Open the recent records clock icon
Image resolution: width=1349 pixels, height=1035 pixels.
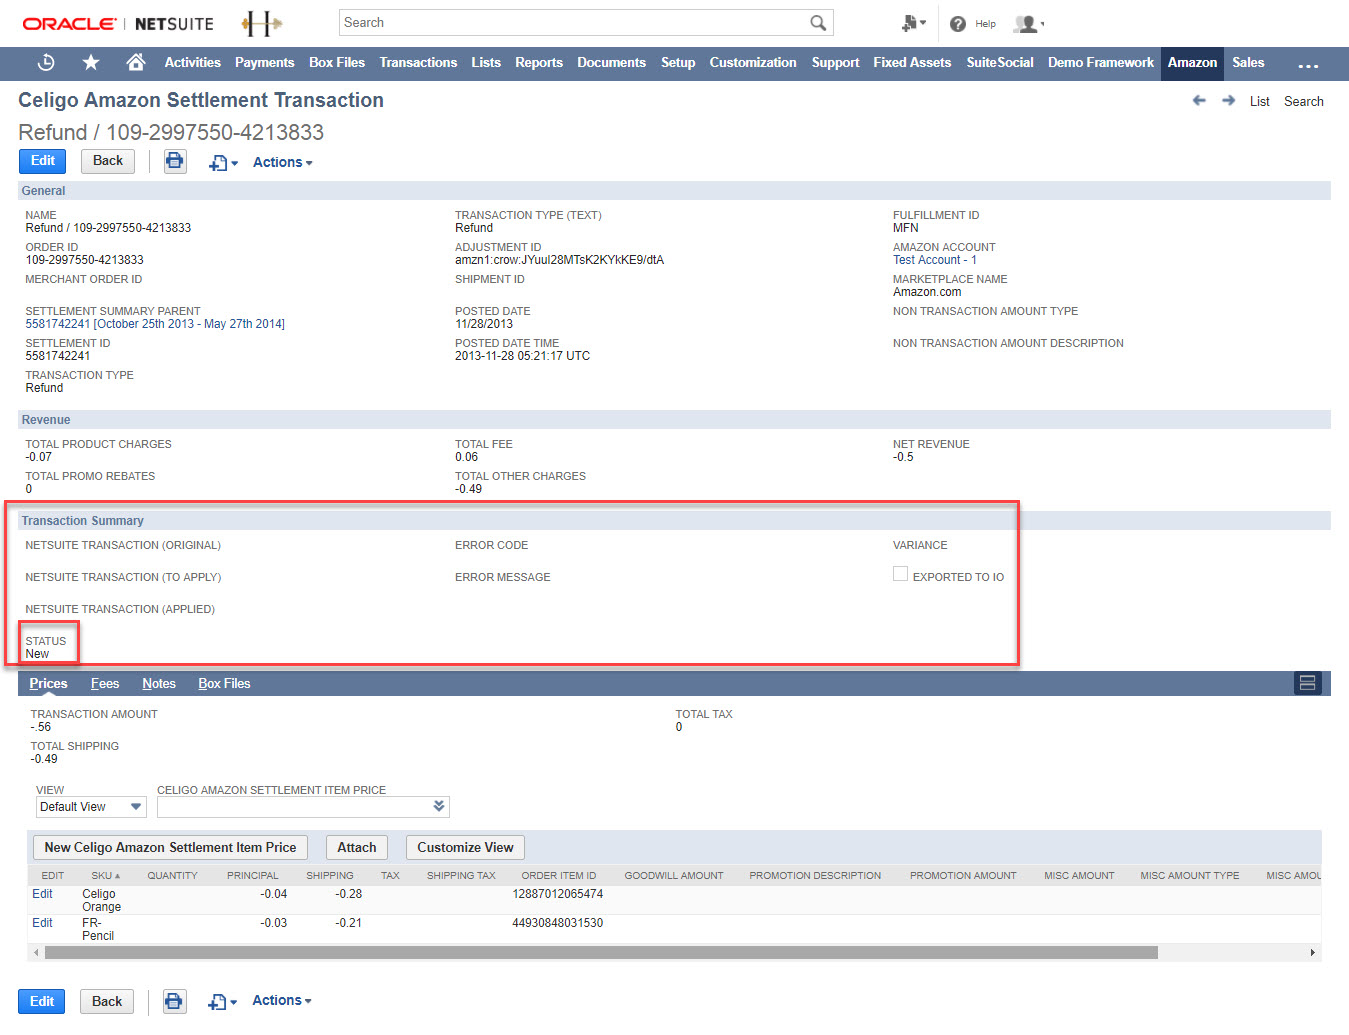pos(46,63)
